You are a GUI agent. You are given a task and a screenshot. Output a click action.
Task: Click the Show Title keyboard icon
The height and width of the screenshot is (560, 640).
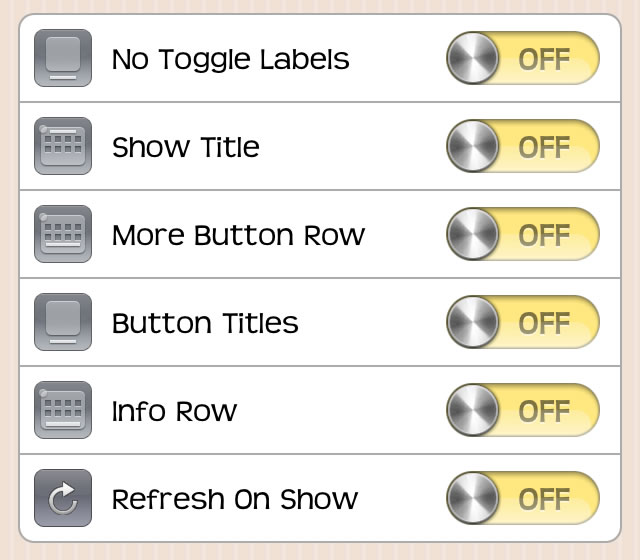63,146
